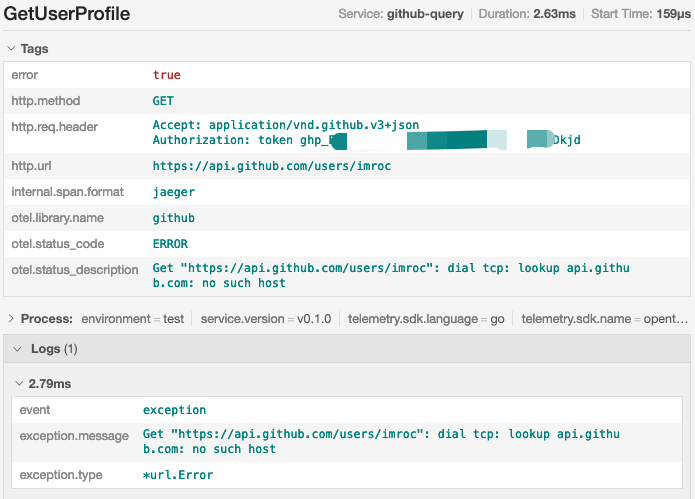Collapse the Tags section chevron

(x=11, y=49)
